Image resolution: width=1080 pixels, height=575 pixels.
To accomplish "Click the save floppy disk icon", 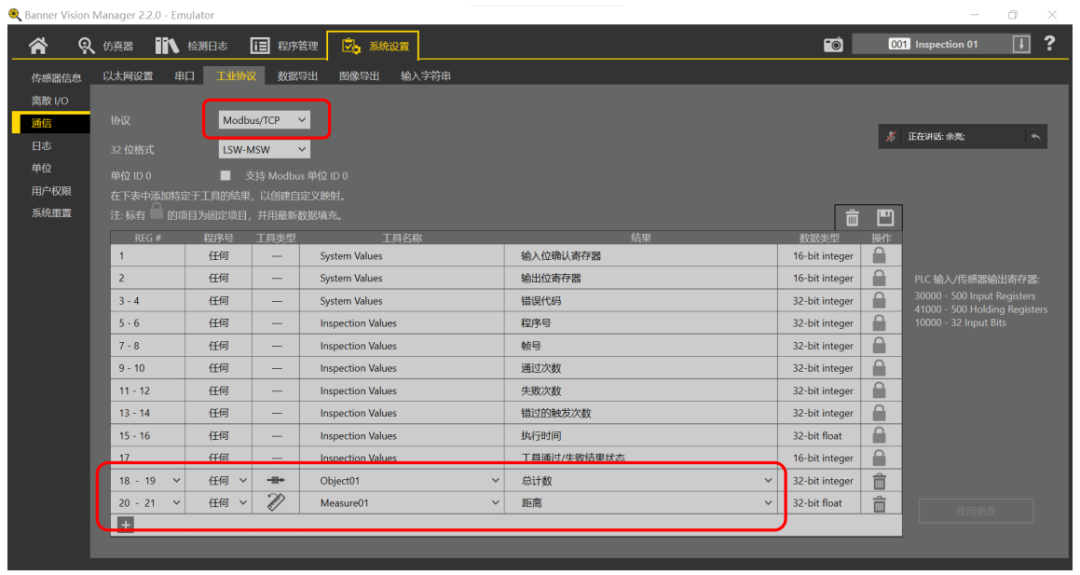I will point(884,218).
